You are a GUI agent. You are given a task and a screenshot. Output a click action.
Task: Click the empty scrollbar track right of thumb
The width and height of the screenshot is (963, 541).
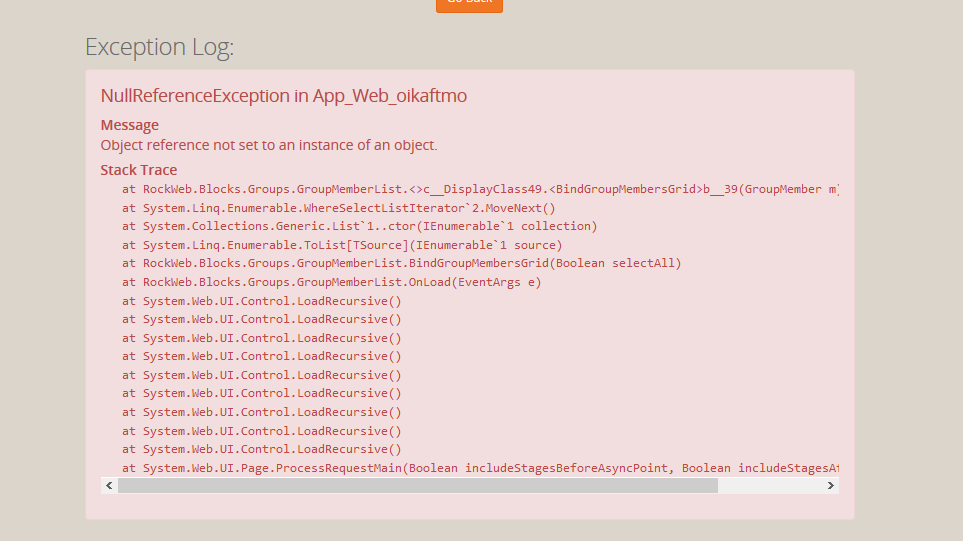pyautogui.click(x=769, y=485)
